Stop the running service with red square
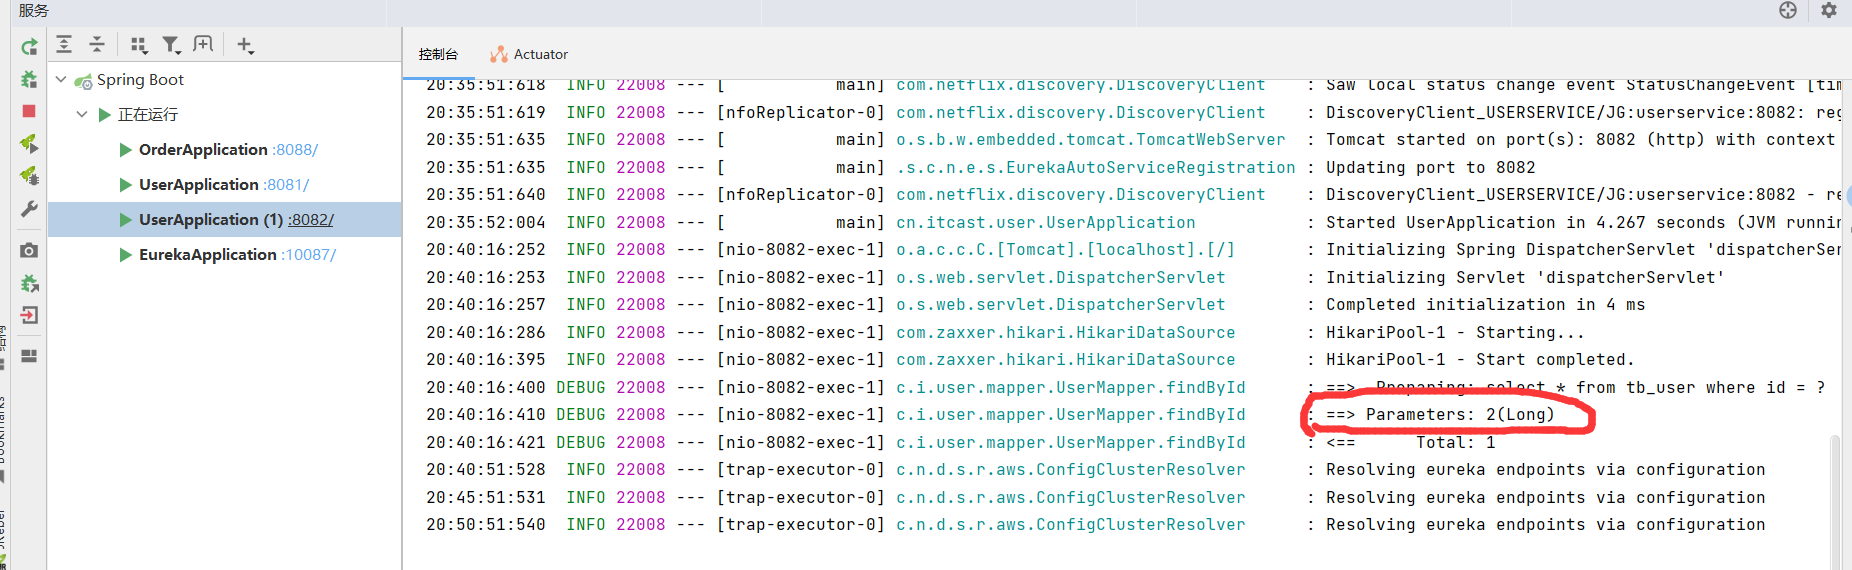This screenshot has height=570, width=1852. click(x=29, y=111)
